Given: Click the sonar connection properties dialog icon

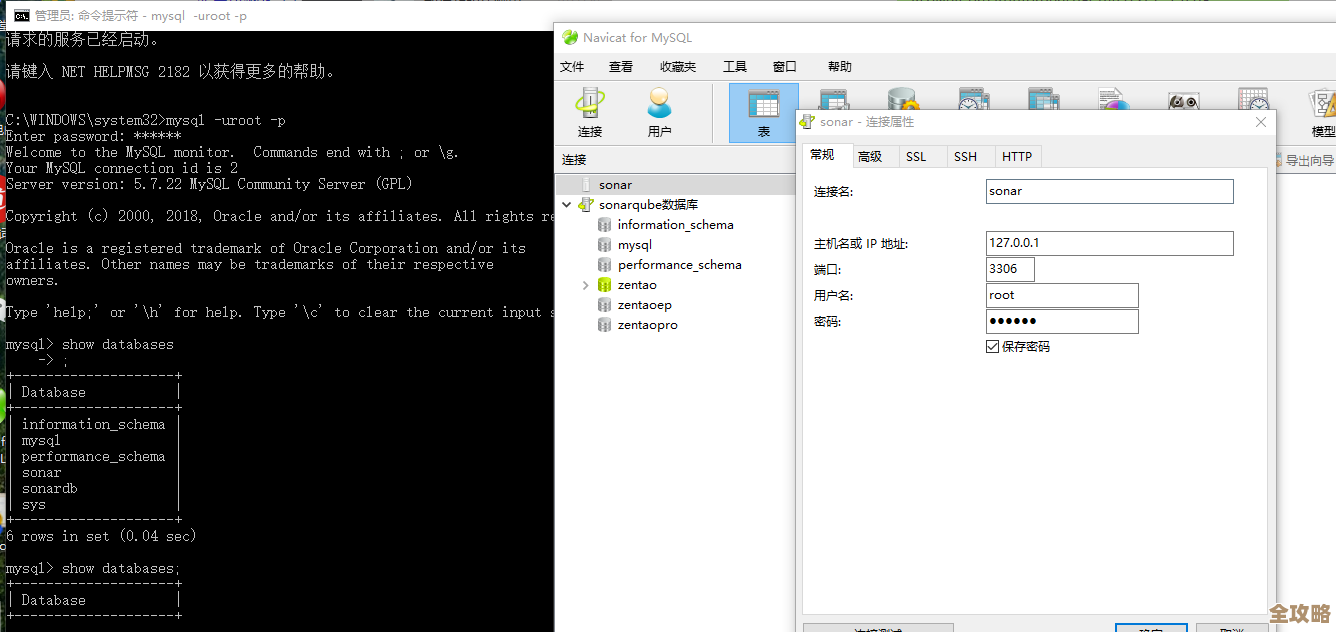Looking at the screenshot, I should pos(807,120).
